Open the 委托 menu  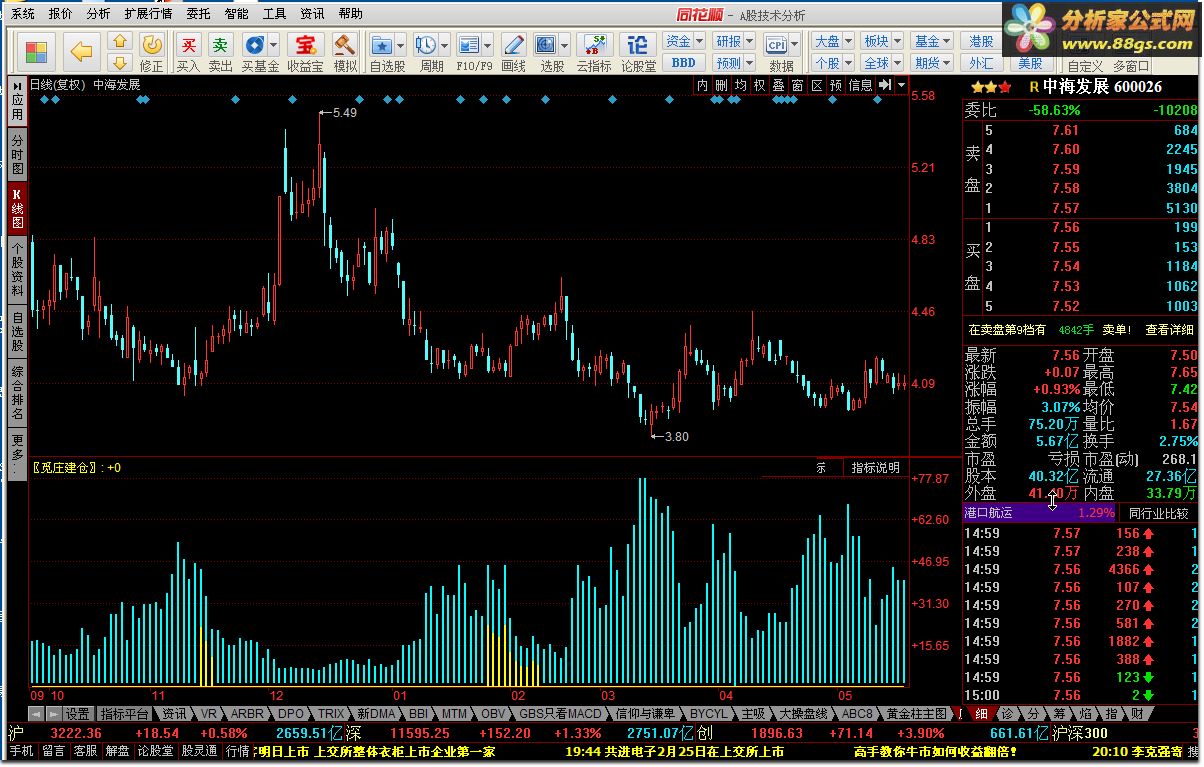pos(198,14)
